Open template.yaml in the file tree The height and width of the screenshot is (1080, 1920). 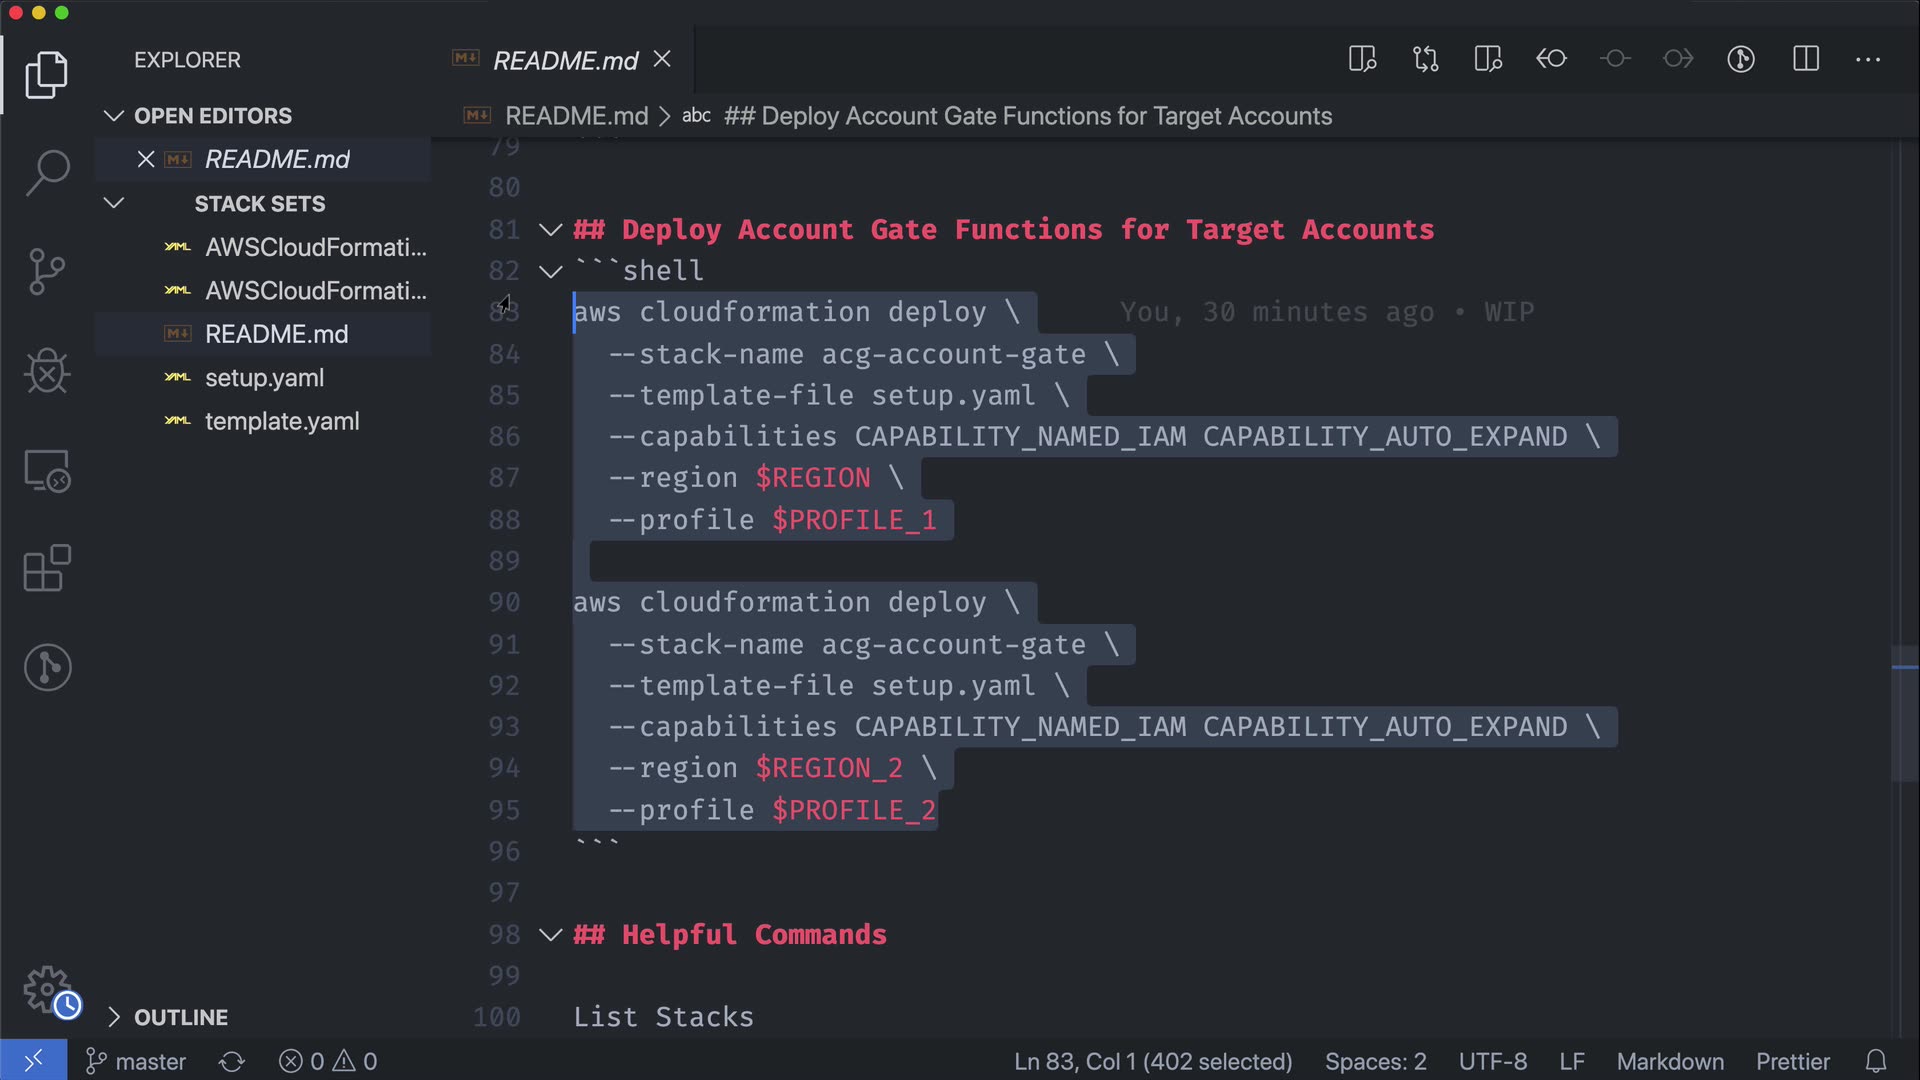pyautogui.click(x=281, y=421)
